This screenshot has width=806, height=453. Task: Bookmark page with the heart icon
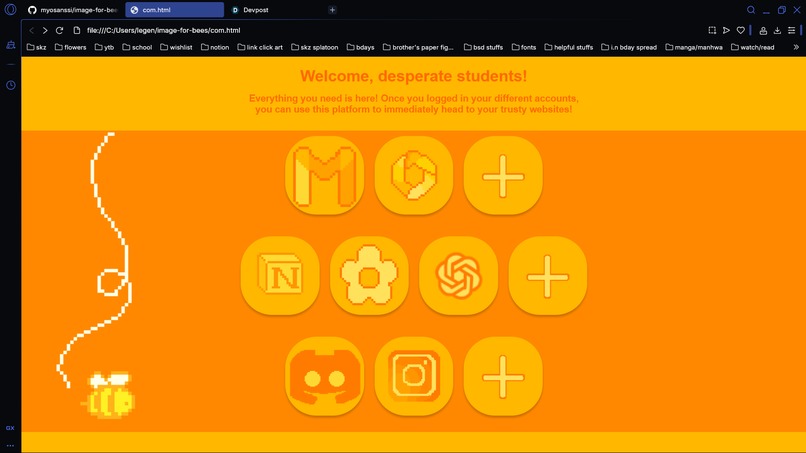pyautogui.click(x=741, y=30)
